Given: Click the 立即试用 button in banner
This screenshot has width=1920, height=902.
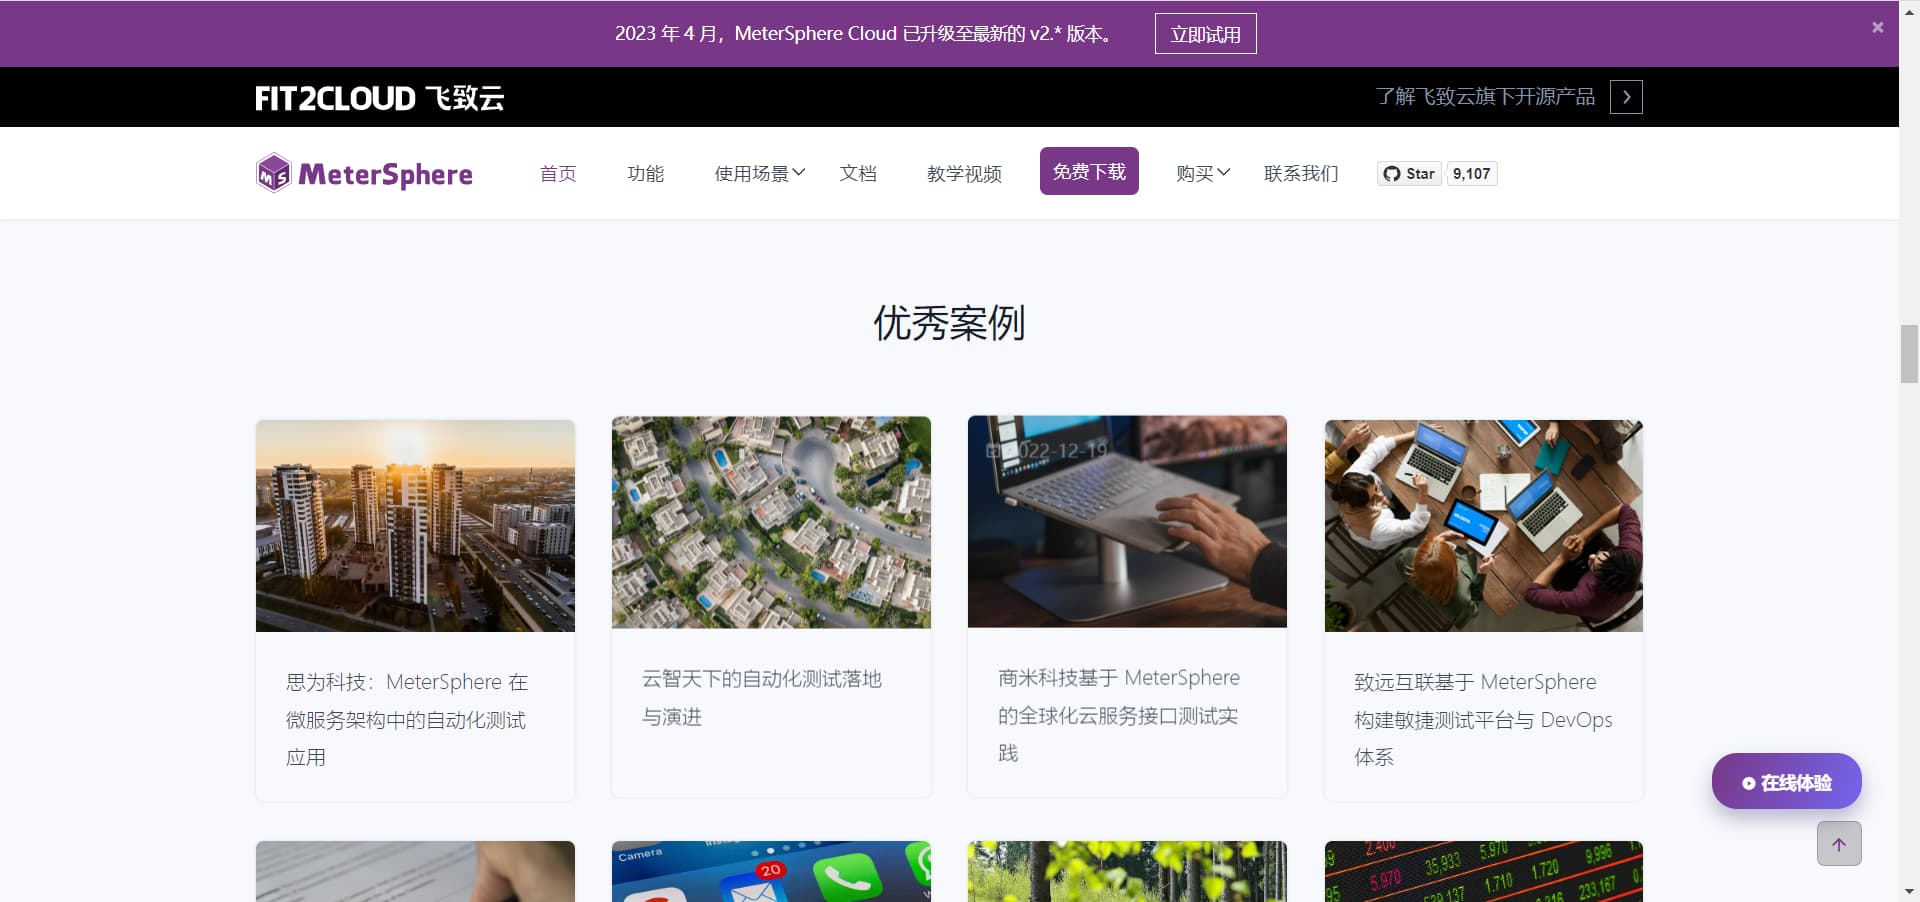Looking at the screenshot, I should point(1205,34).
